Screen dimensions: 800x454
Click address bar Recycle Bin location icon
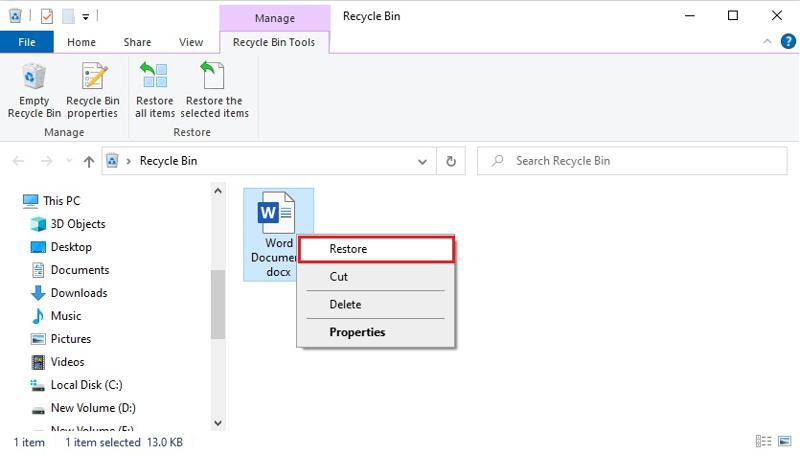click(x=112, y=161)
